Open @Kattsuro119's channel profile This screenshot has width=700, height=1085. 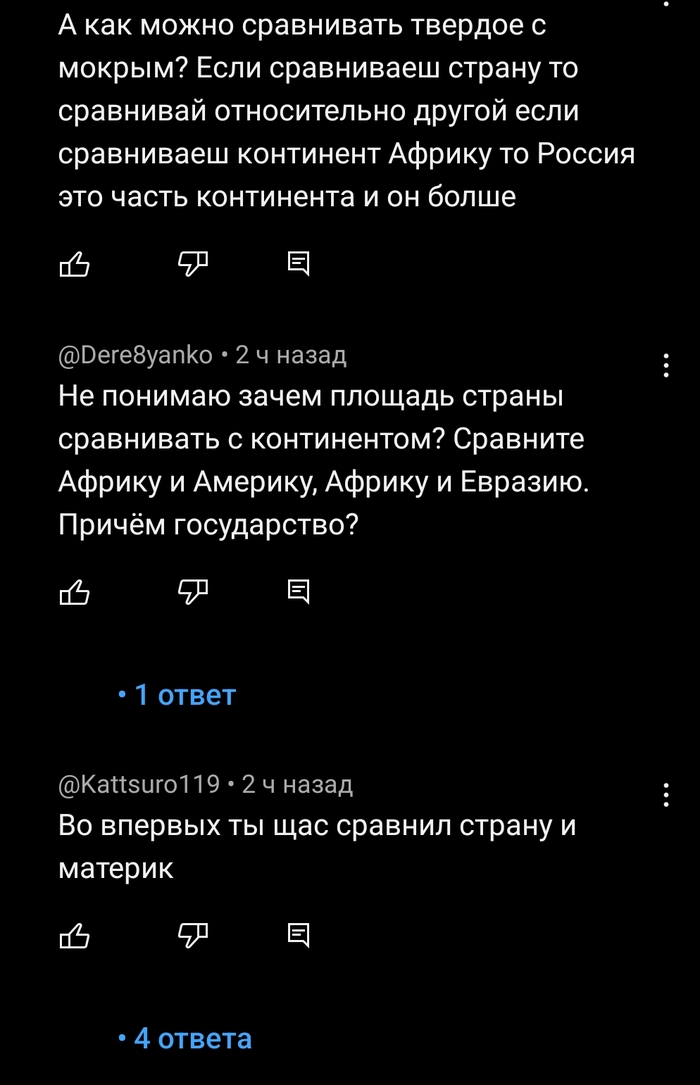pyautogui.click(x=140, y=784)
